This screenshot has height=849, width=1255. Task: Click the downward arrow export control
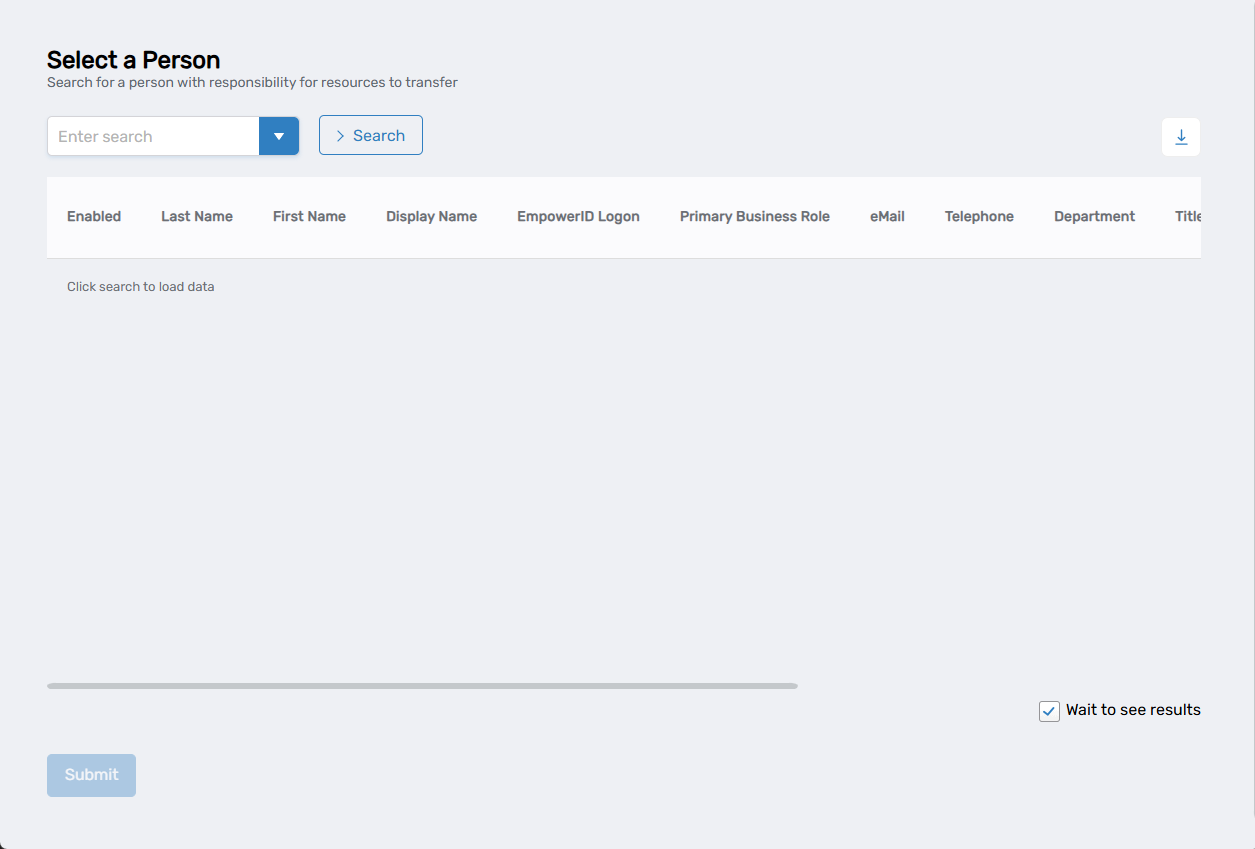[x=1181, y=137]
